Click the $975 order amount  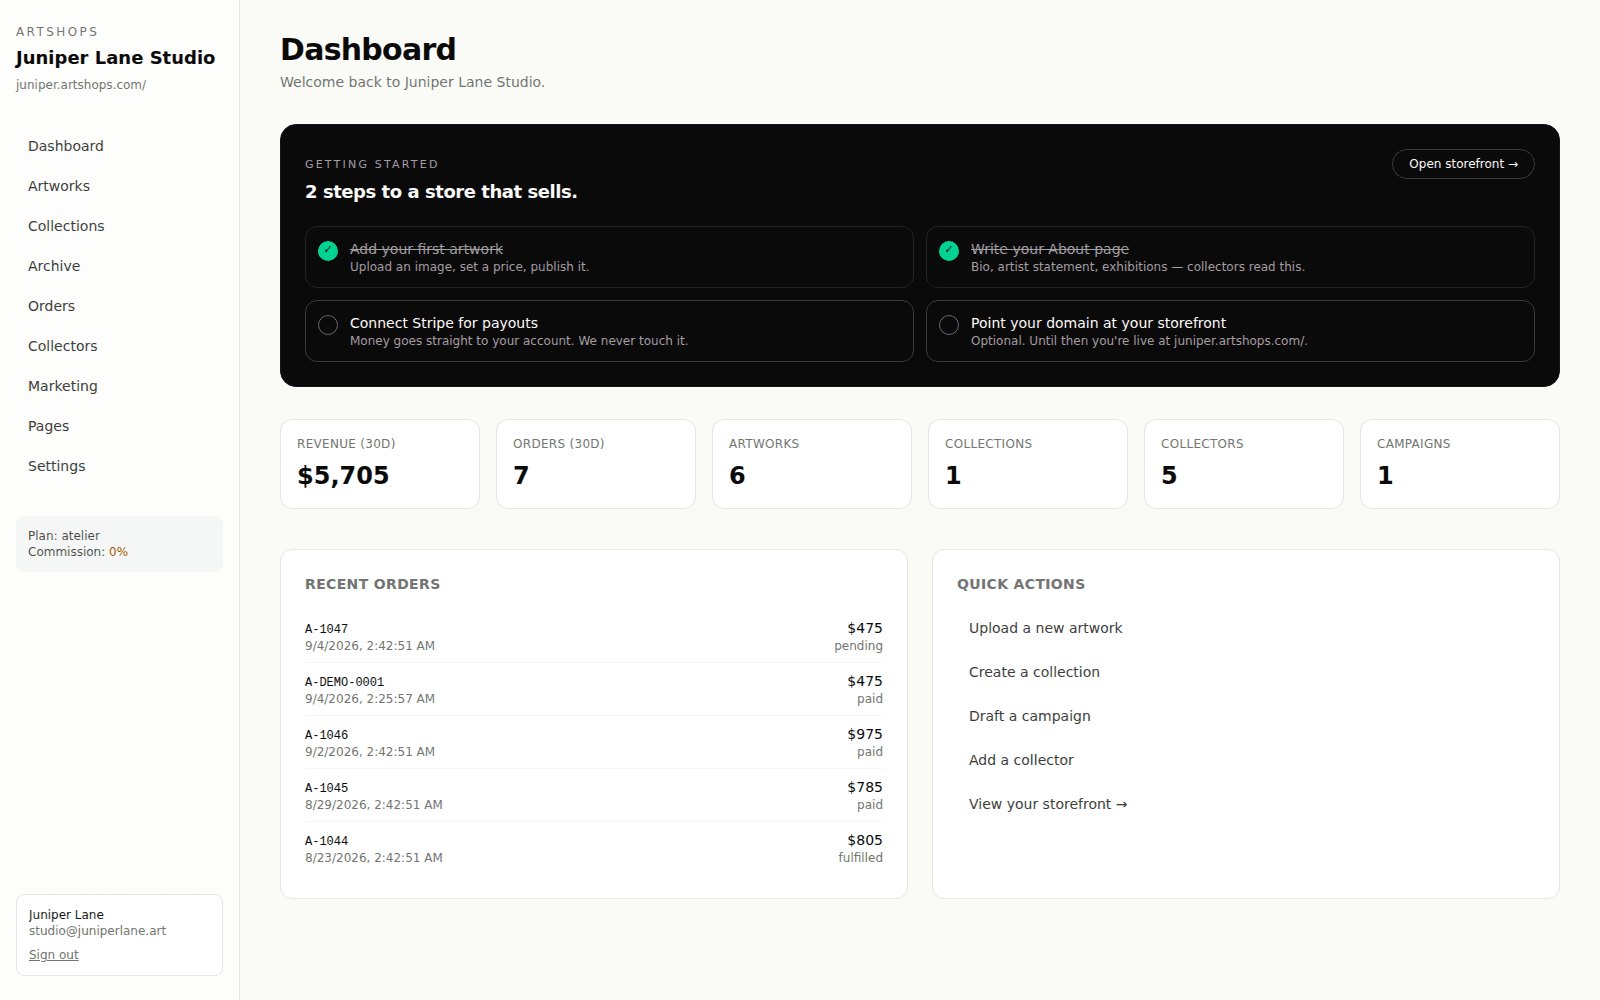(865, 734)
